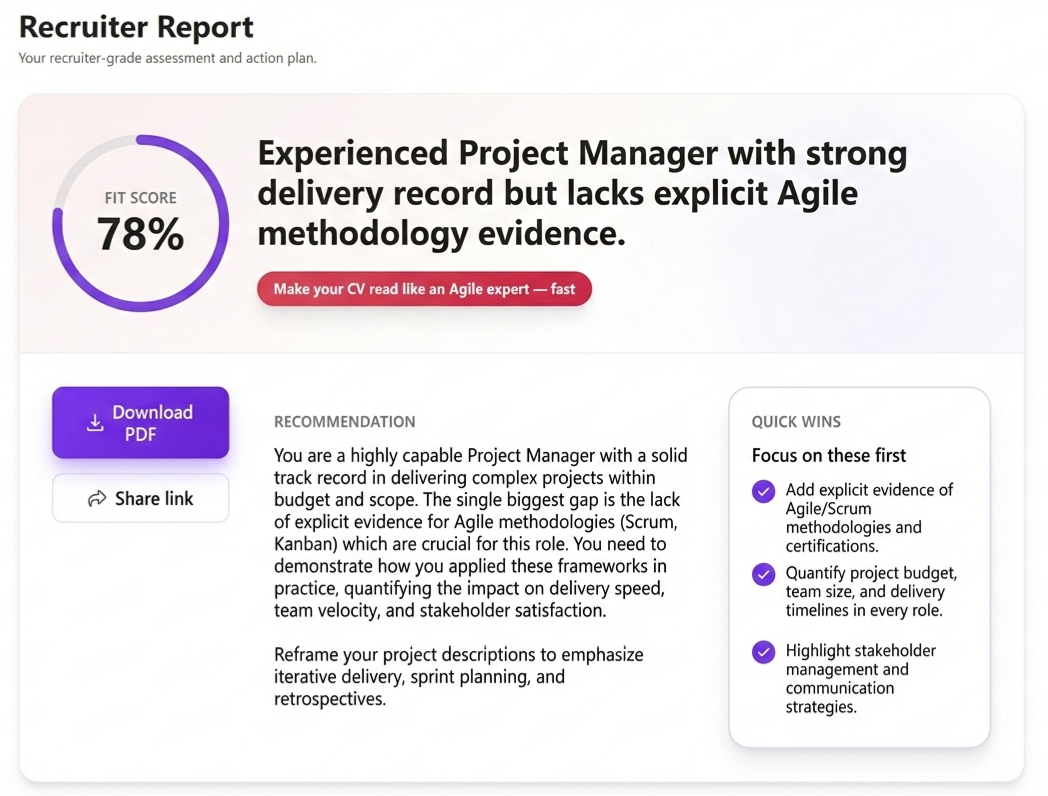
Task: Select the Recruiter Report heading
Action: 136,27
